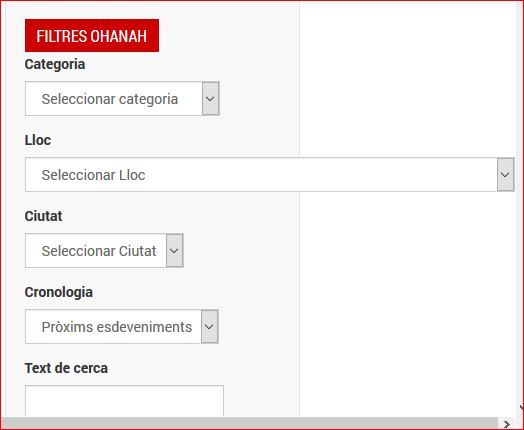The width and height of the screenshot is (524, 430).
Task: Click the Categoria field label
Action: click(55, 64)
